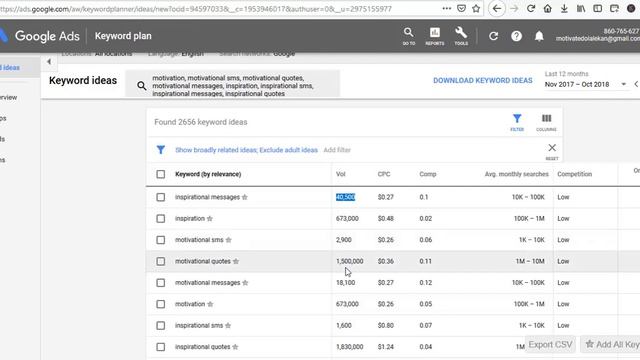The height and width of the screenshot is (360, 640).
Task: Star the motivation keyword
Action: 210,304
